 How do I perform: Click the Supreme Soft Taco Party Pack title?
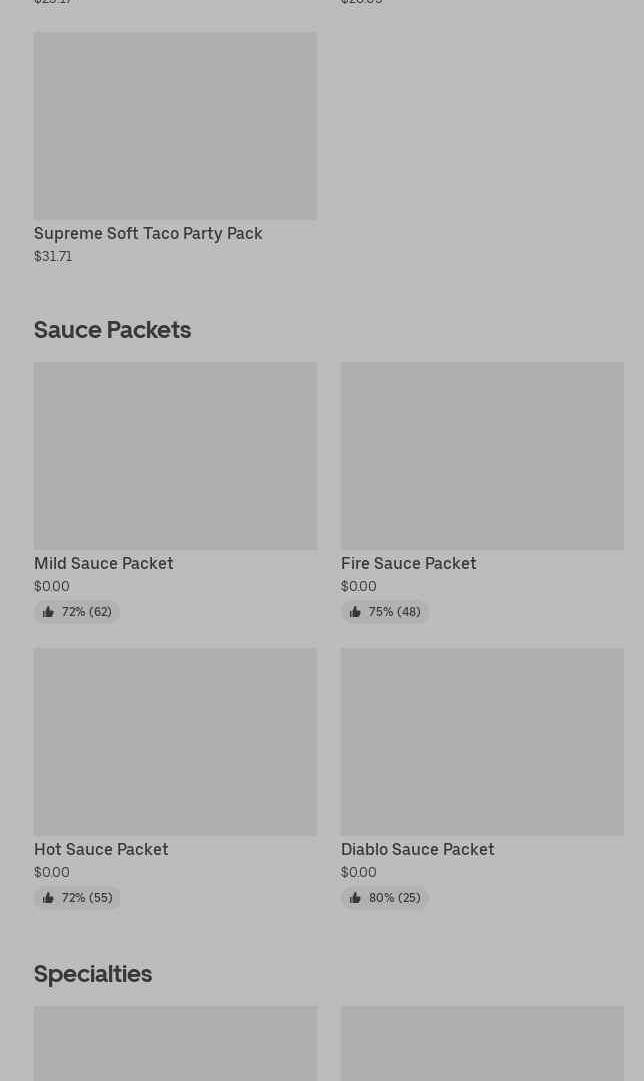[148, 233]
